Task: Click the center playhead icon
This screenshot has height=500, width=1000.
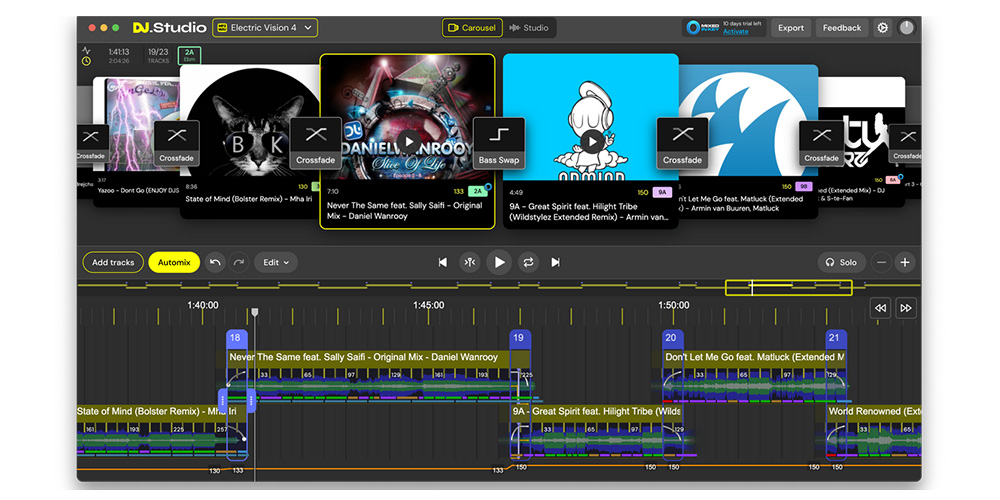Action: (470, 262)
